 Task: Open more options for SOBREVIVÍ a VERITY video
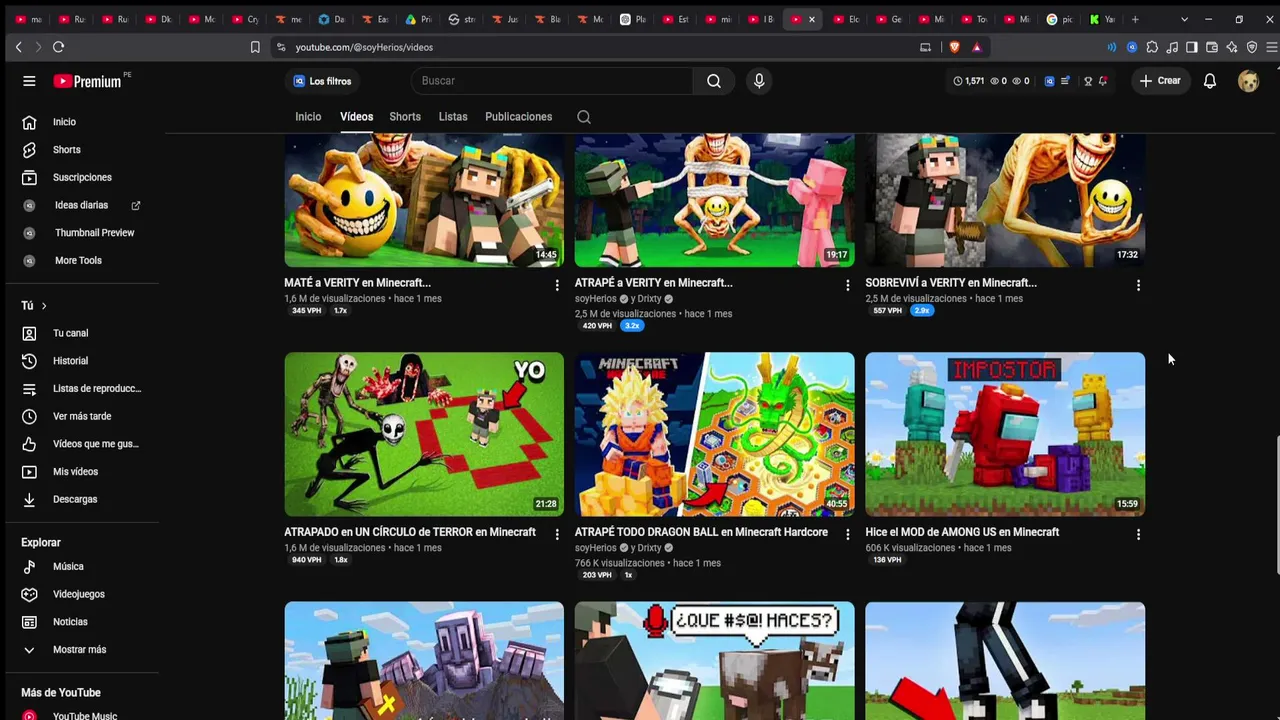pos(1138,285)
